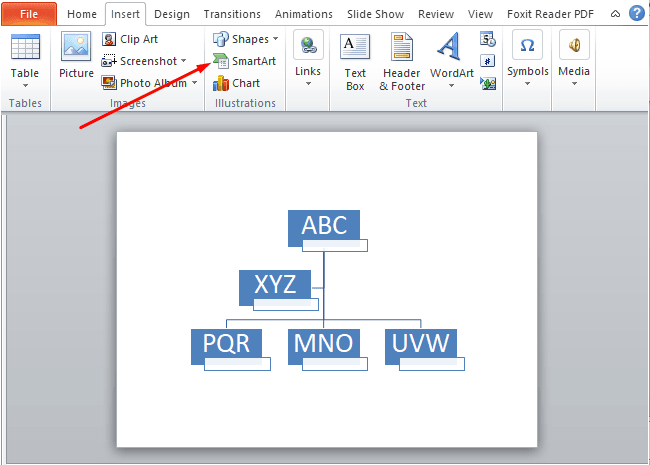Image resolution: width=650 pixels, height=465 pixels.
Task: Click the title field under MNO
Action: [335, 364]
